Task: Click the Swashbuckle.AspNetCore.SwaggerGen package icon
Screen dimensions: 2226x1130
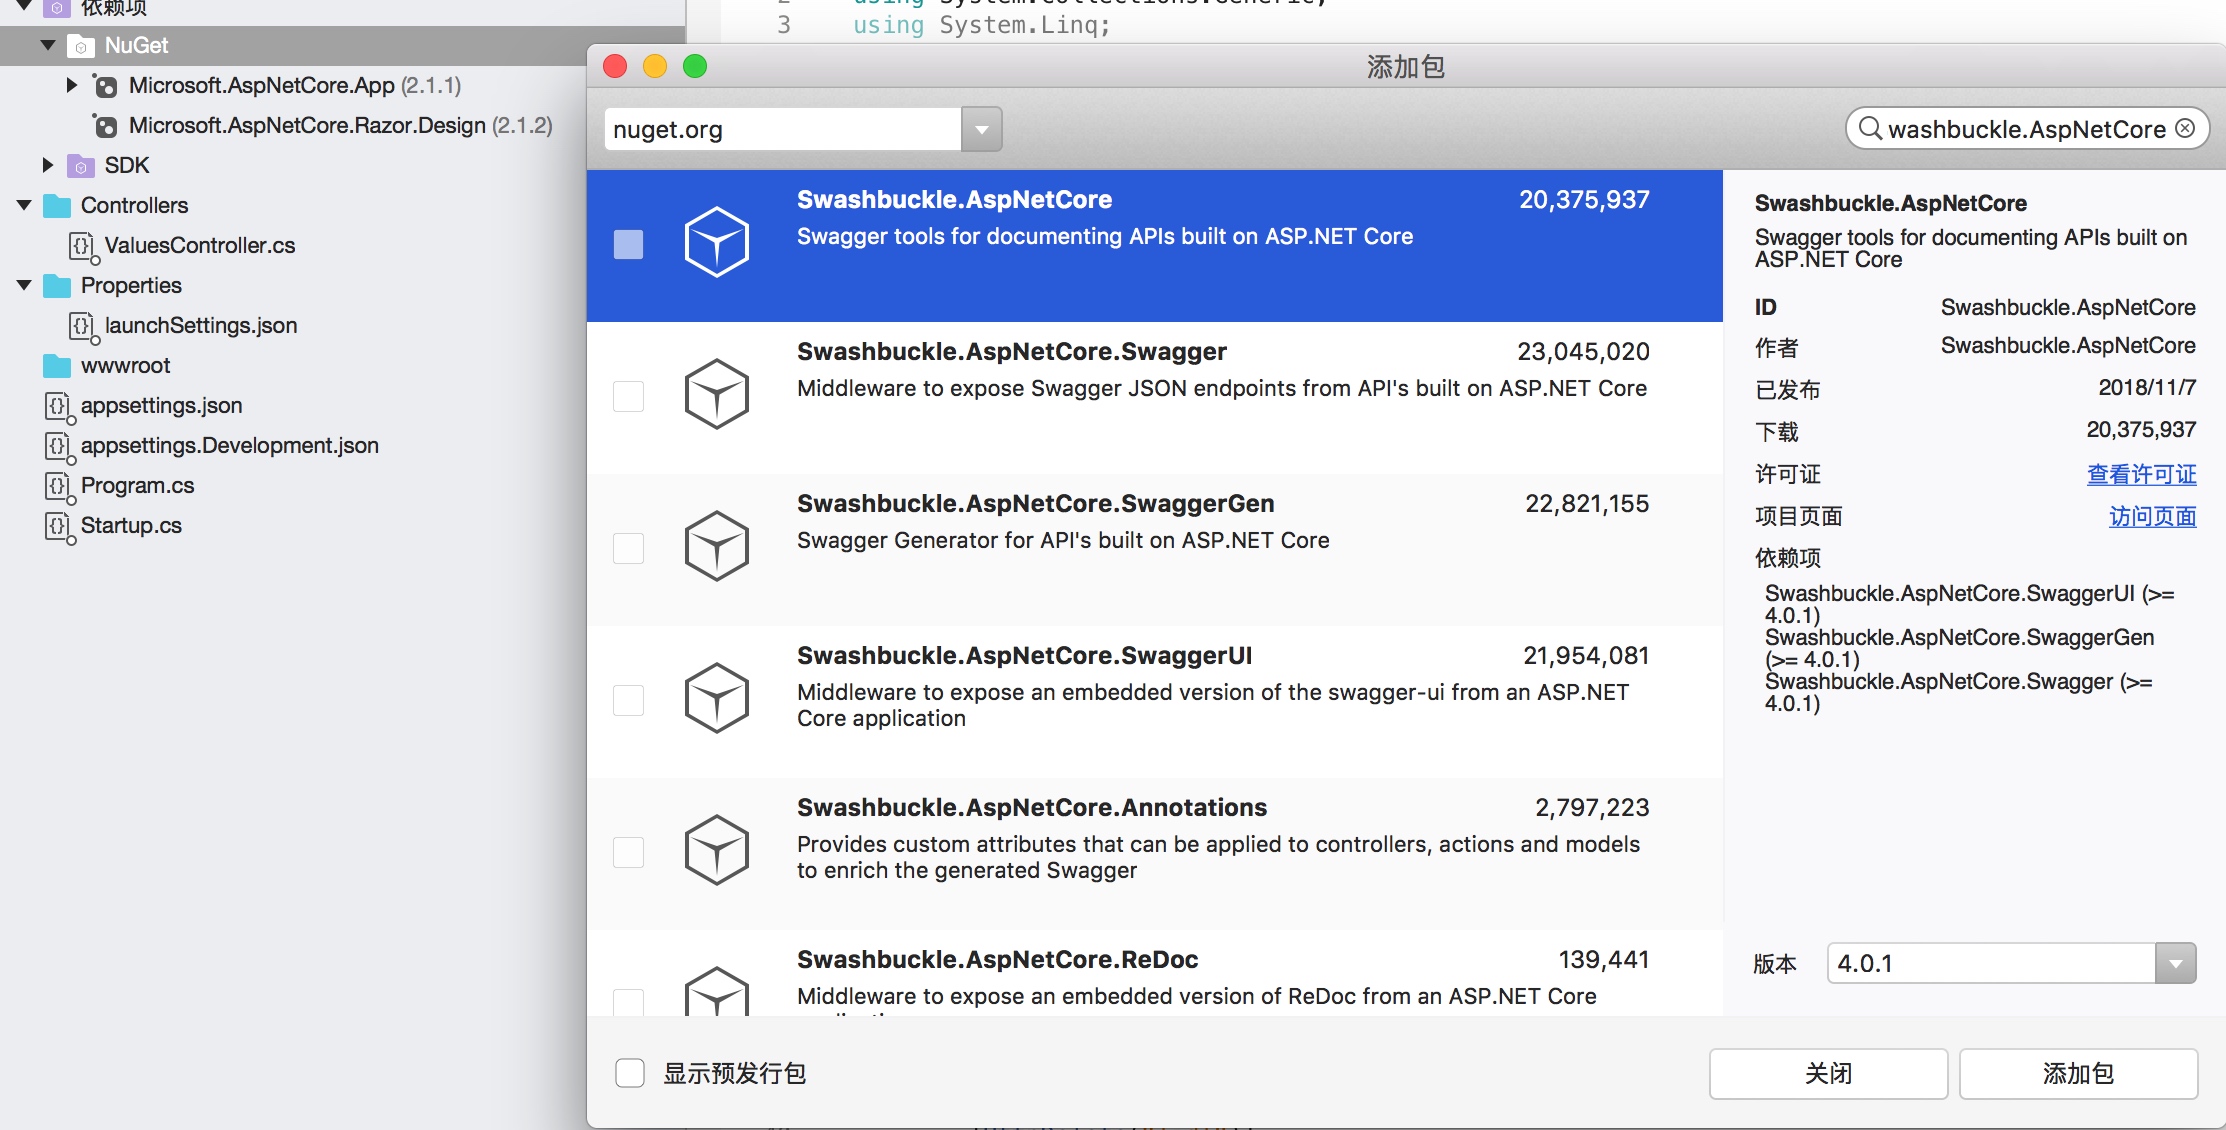Action: coord(716,545)
